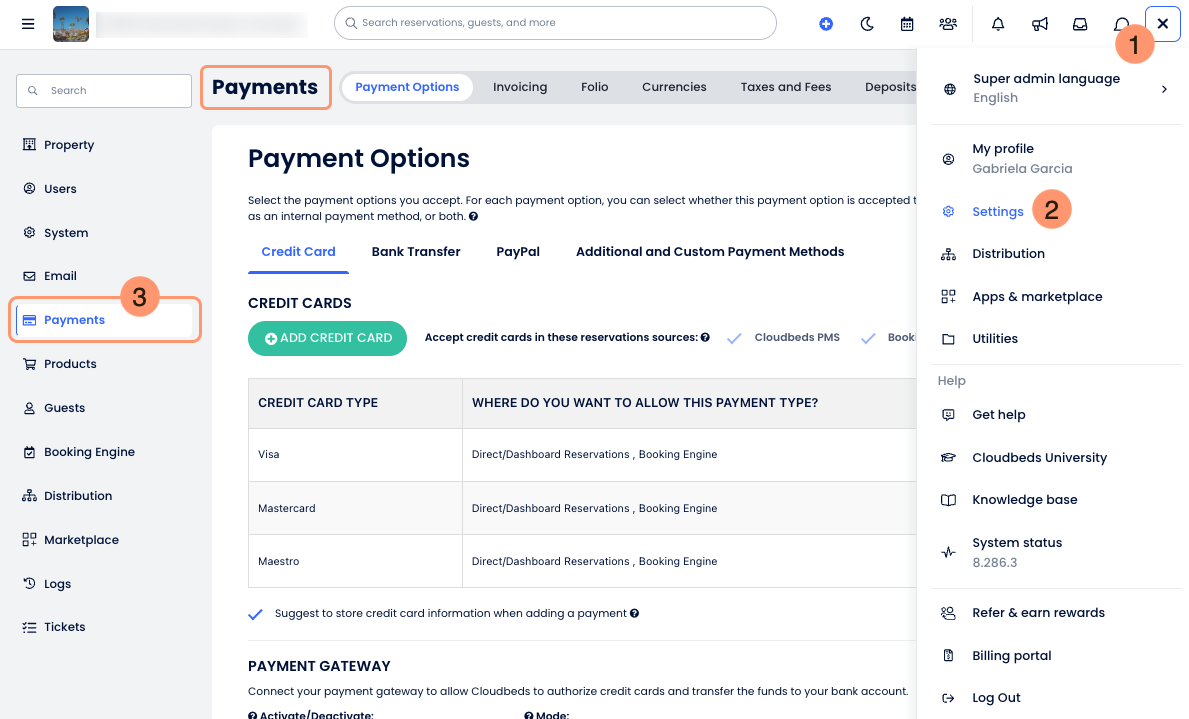This screenshot has height=719, width=1189.
Task: Toggle dark mode moon icon
Action: pyautogui.click(x=867, y=24)
